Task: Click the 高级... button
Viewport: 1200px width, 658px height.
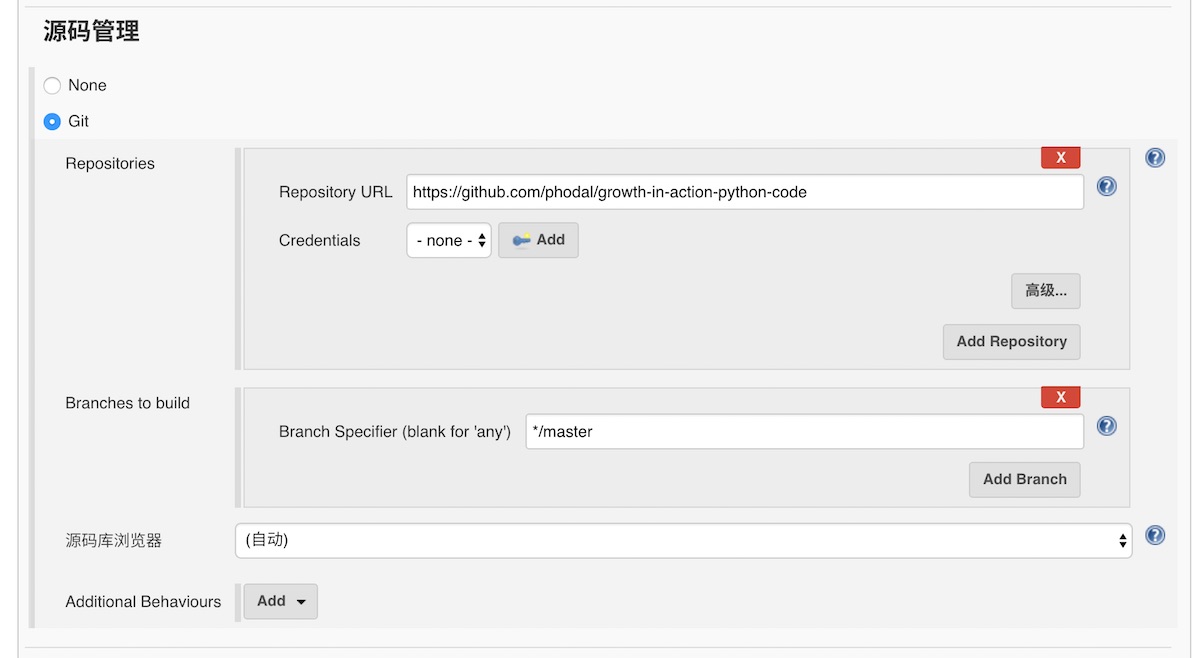Action: tap(1045, 291)
